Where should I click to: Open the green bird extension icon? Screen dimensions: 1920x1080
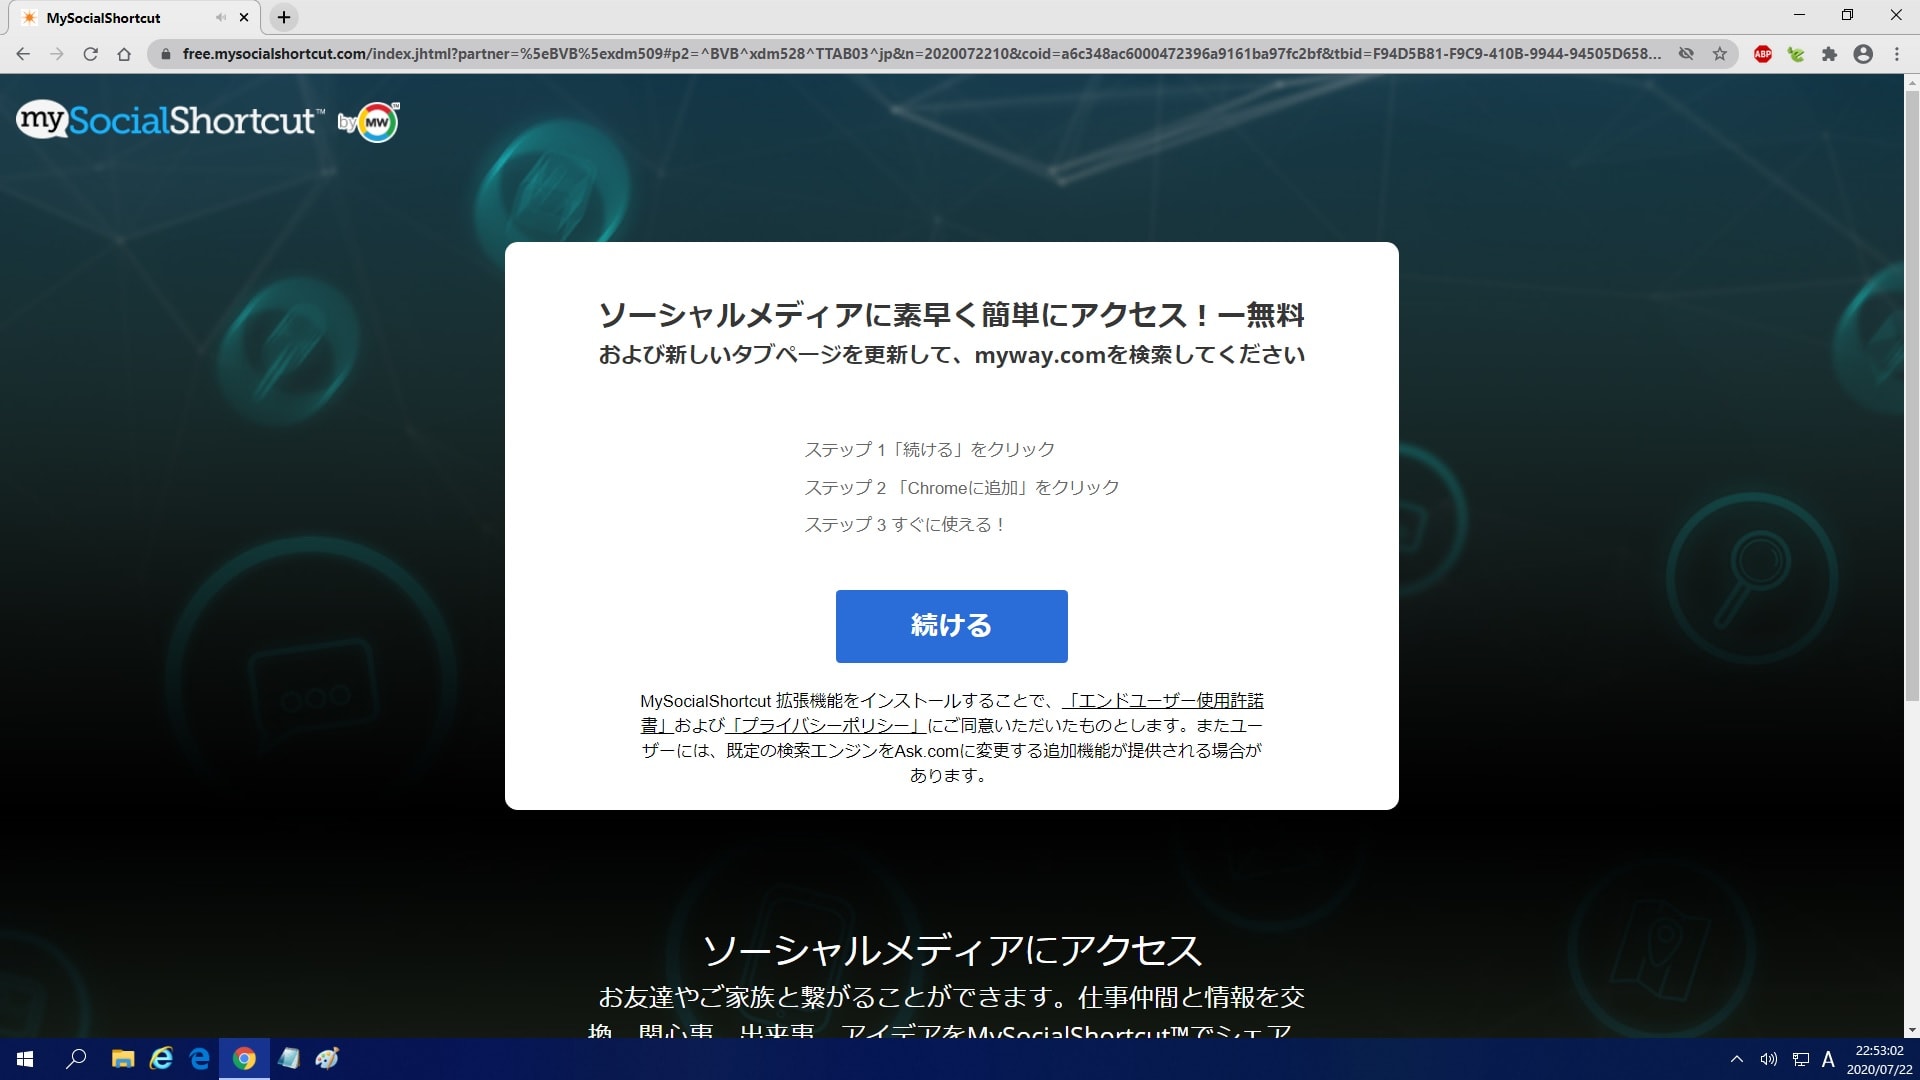[1796, 54]
